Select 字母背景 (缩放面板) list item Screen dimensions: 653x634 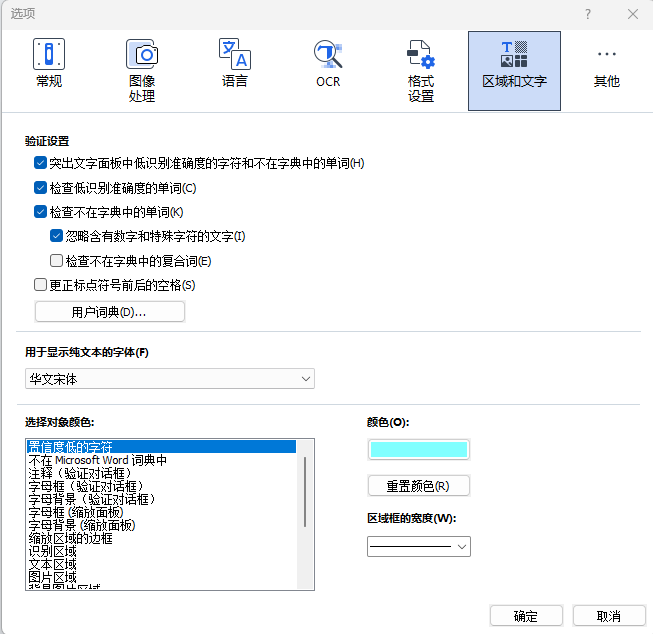coord(162,525)
